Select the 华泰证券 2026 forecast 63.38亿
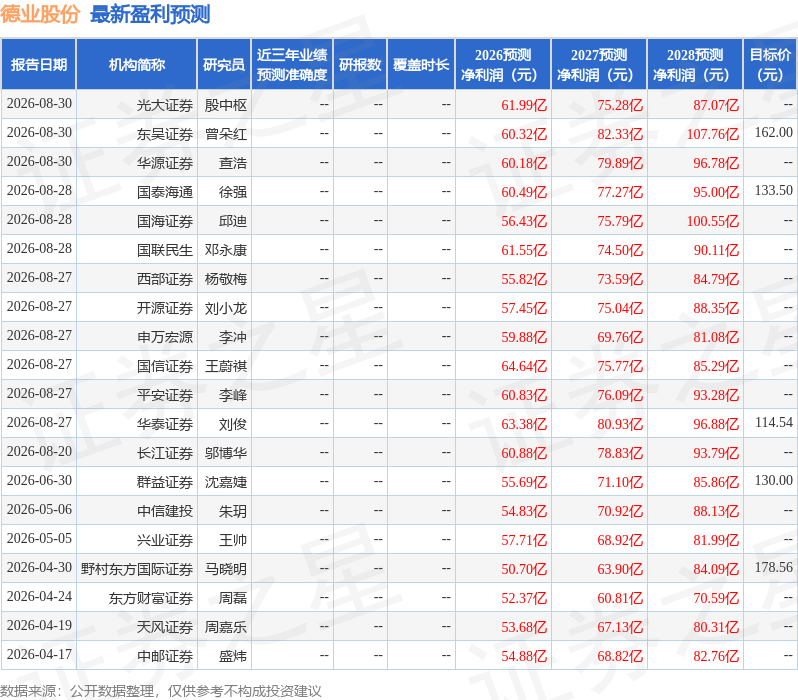This screenshot has height=700, width=798. click(524, 424)
